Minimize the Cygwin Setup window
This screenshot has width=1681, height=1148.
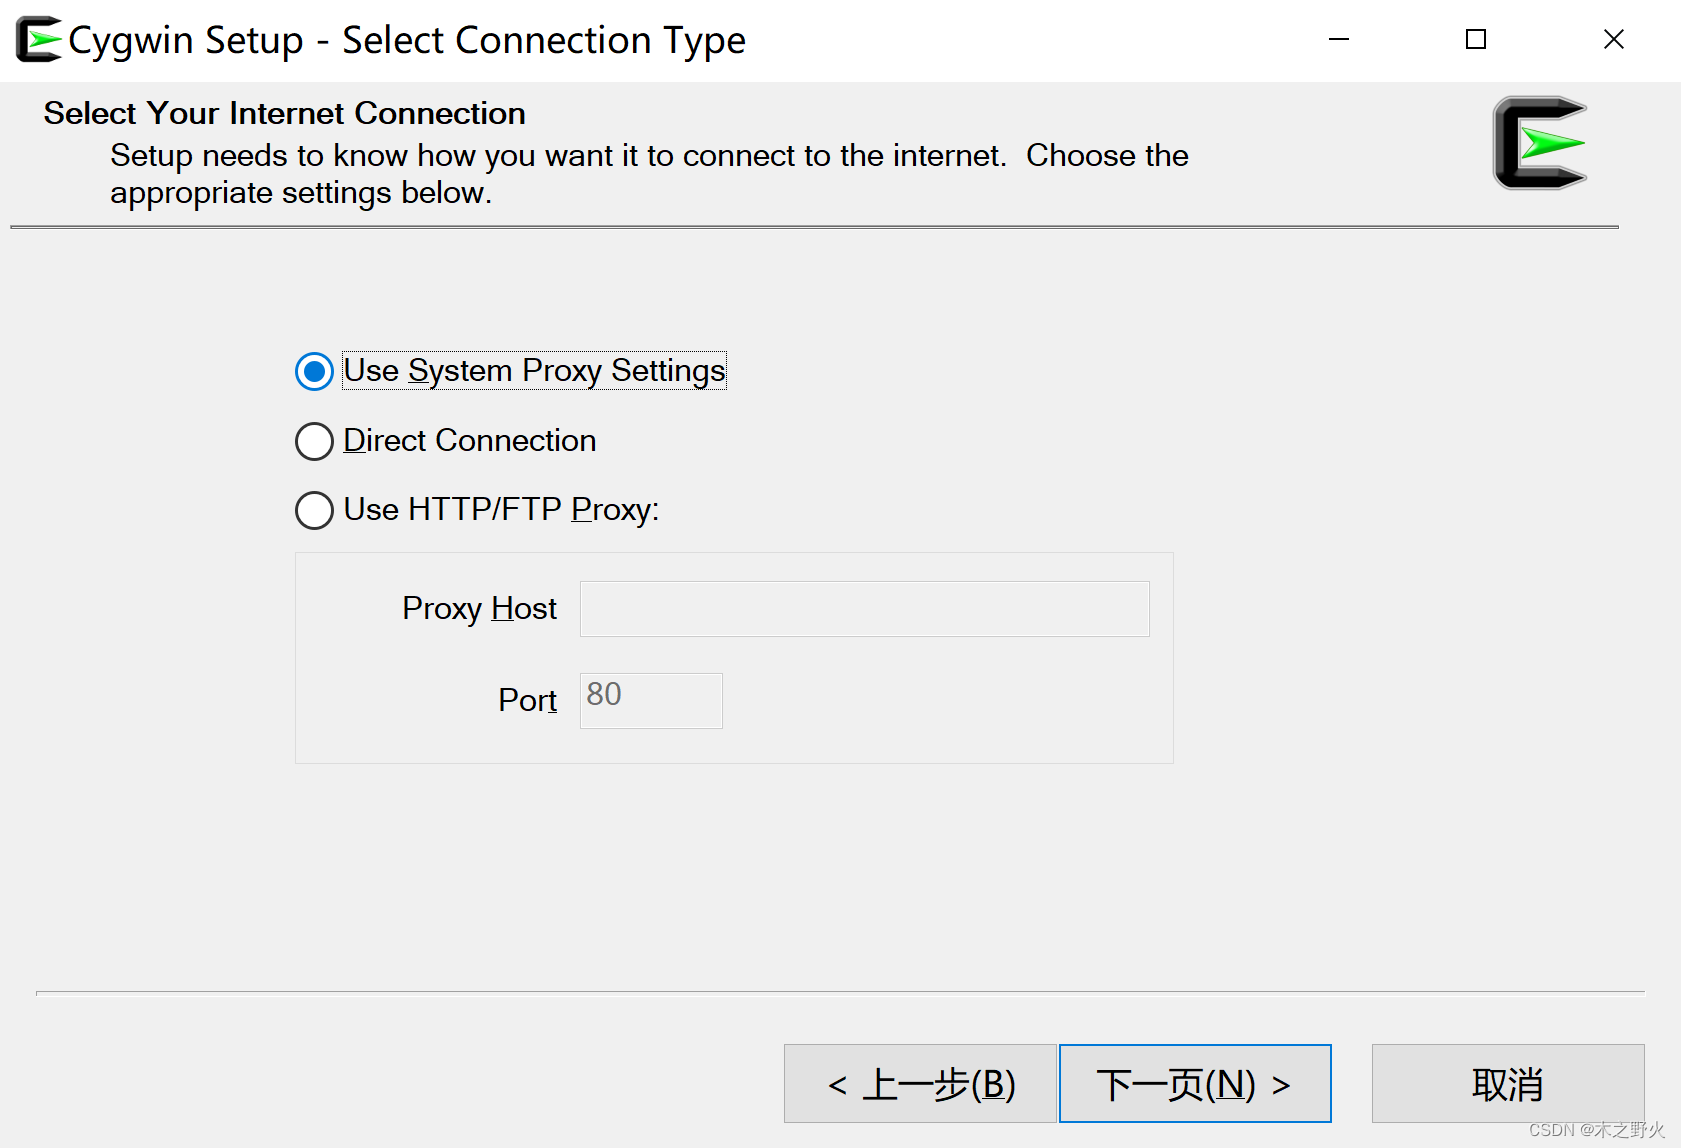pos(1339,40)
